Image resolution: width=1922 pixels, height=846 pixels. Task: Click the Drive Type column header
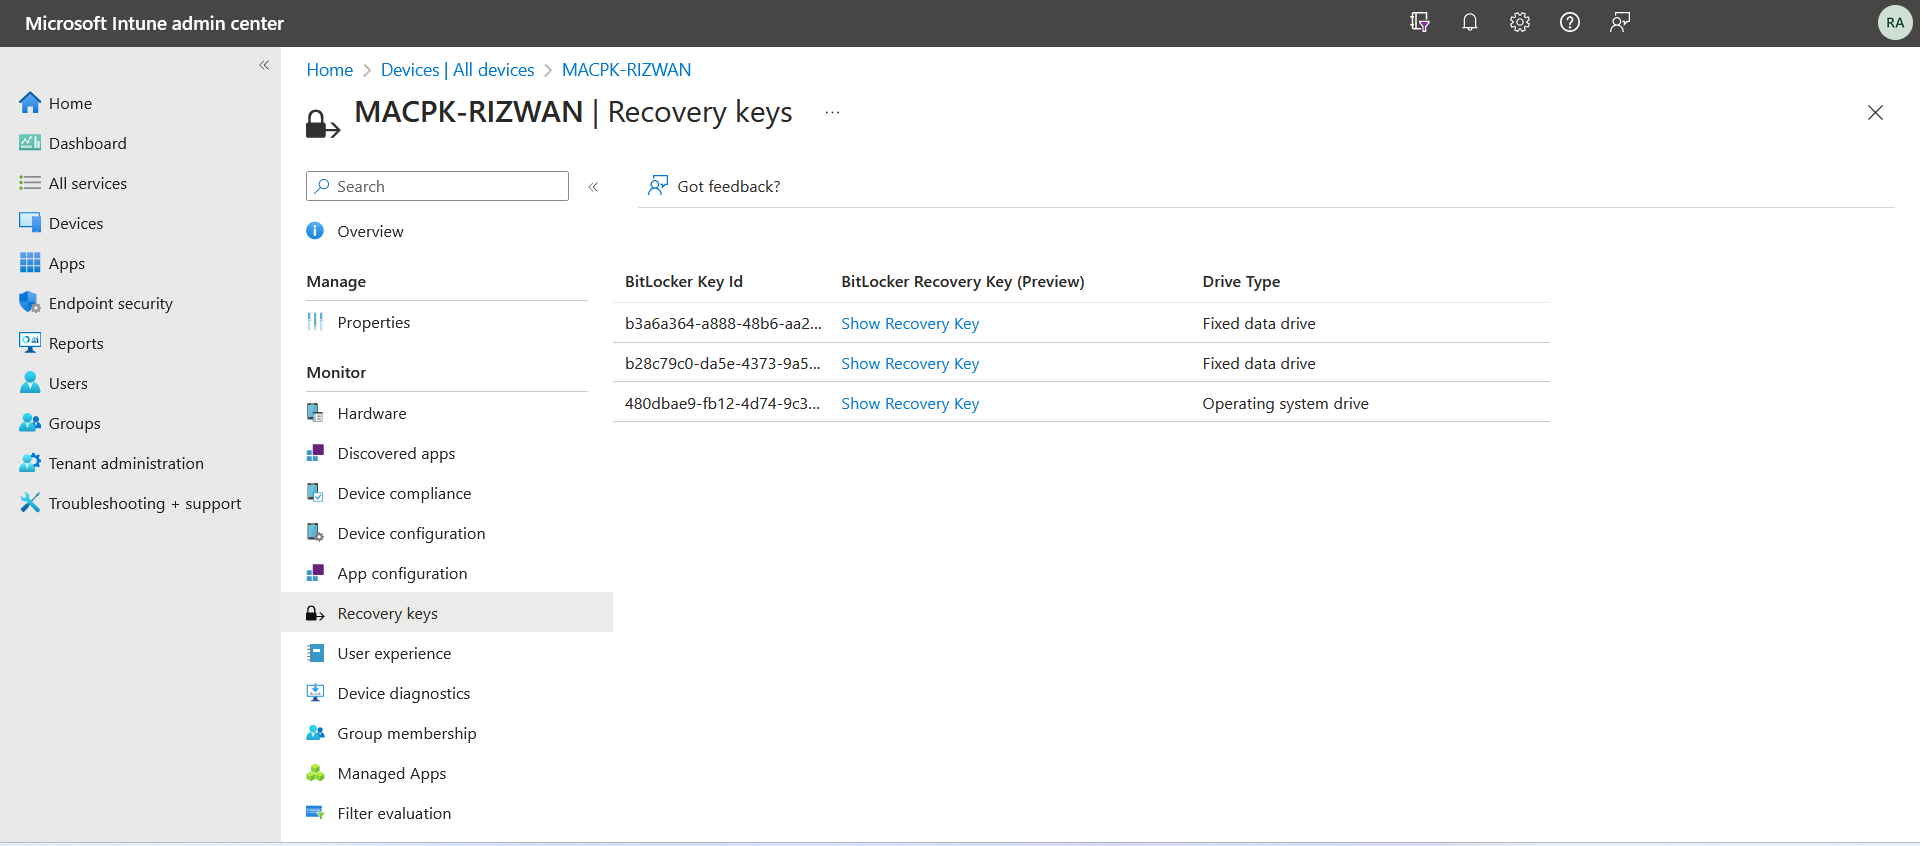[1241, 281]
